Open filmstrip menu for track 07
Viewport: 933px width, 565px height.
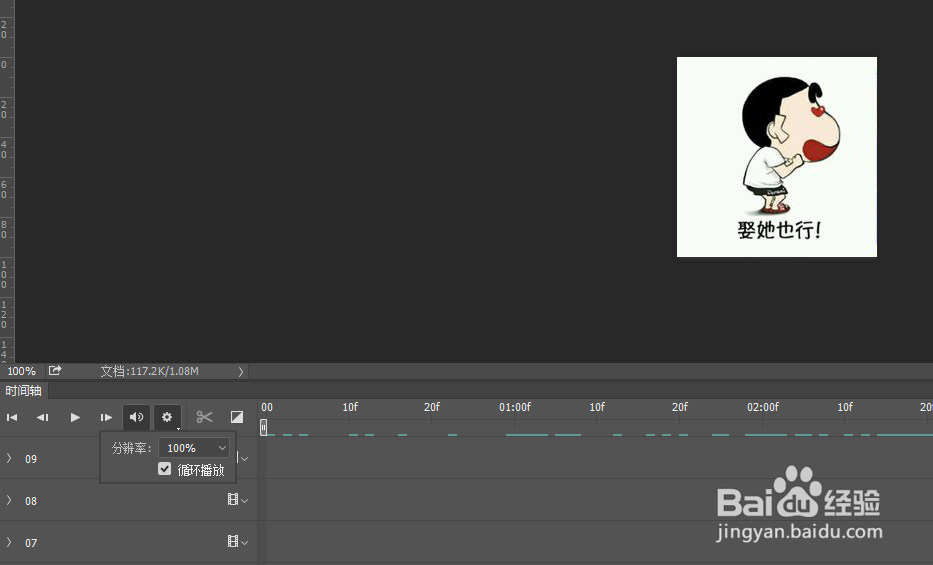237,541
